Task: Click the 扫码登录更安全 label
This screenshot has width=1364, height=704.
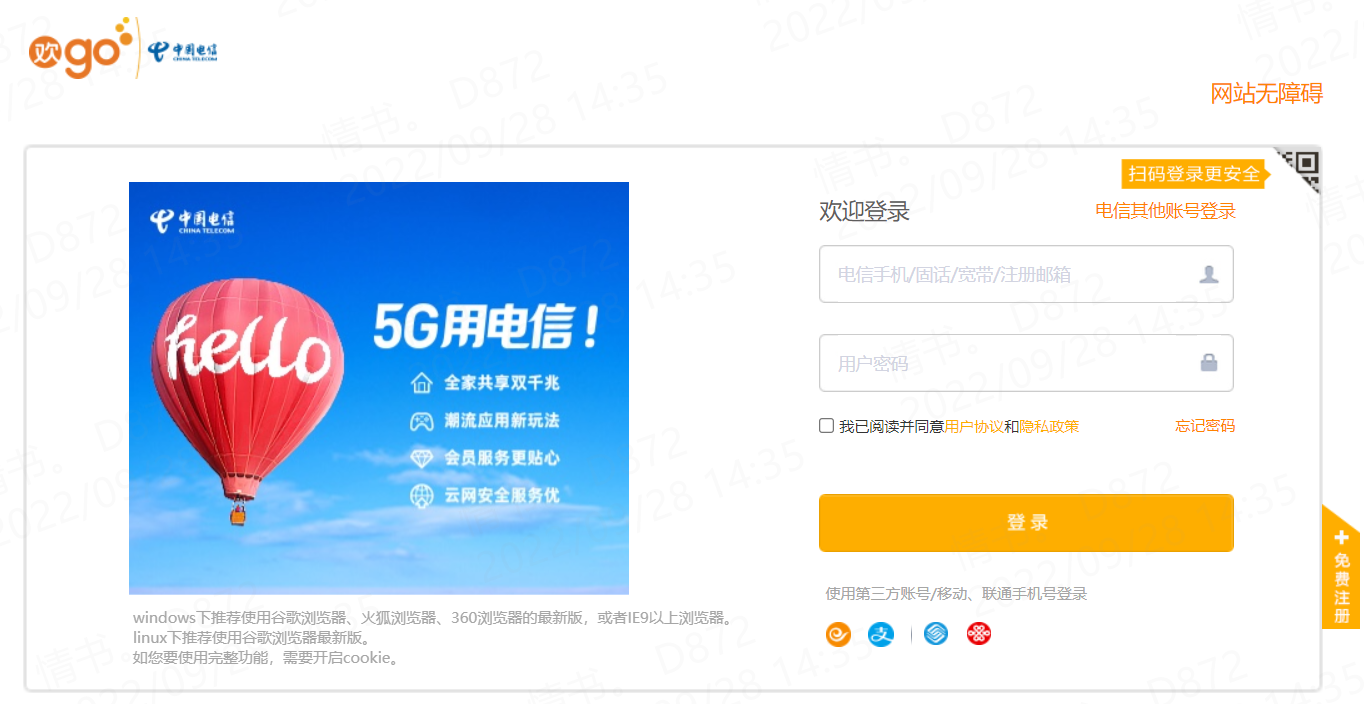Action: 1194,174
